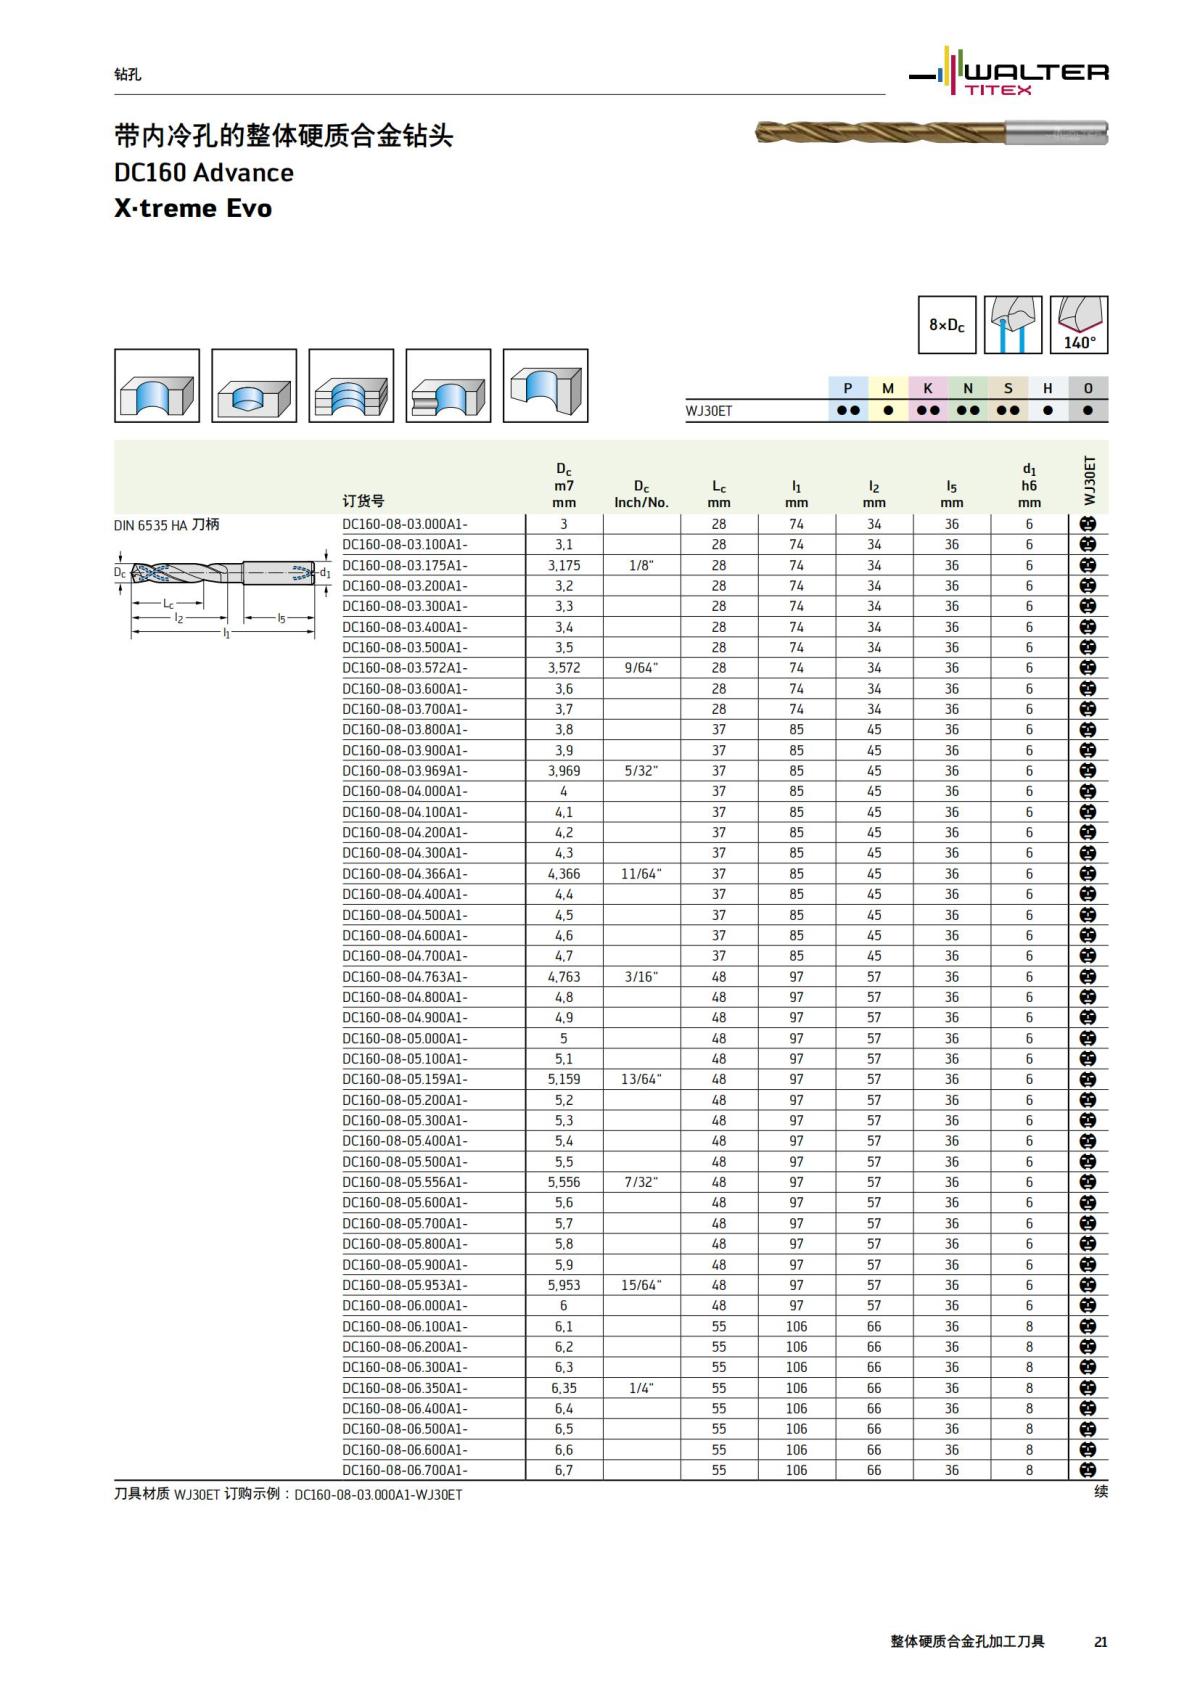Click the Dc Inch/No. column header
The height and width of the screenshot is (1697, 1200).
click(641, 494)
